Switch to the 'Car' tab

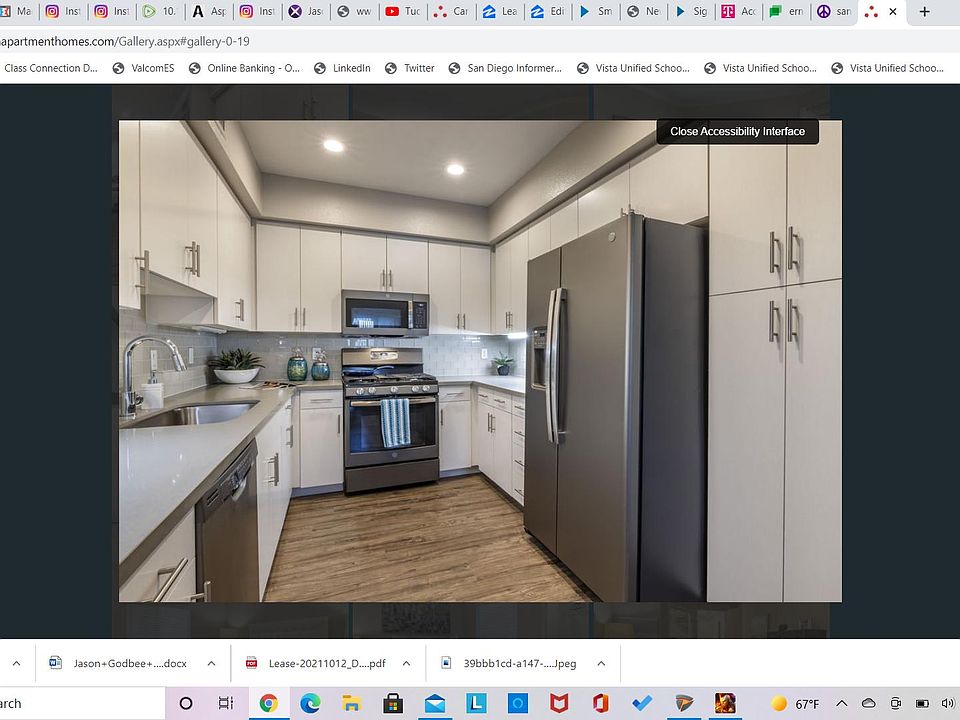(451, 12)
